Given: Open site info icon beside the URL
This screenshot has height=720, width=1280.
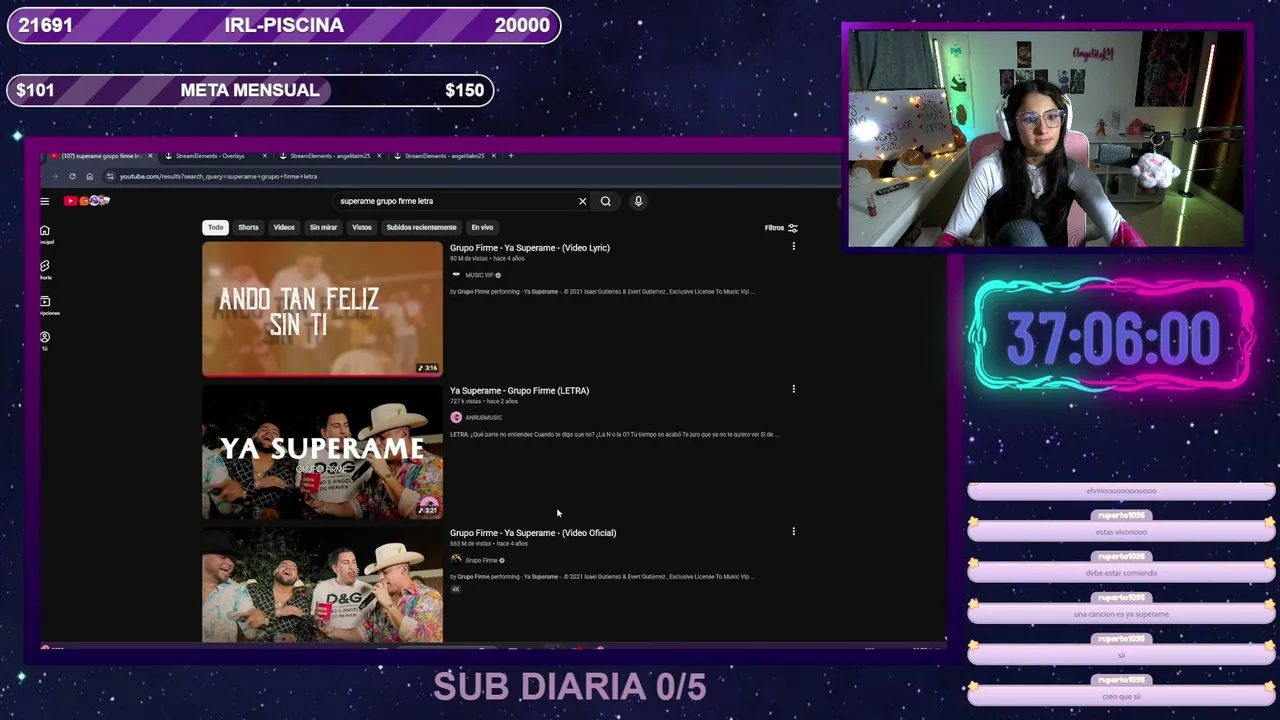Looking at the screenshot, I should click(x=110, y=176).
